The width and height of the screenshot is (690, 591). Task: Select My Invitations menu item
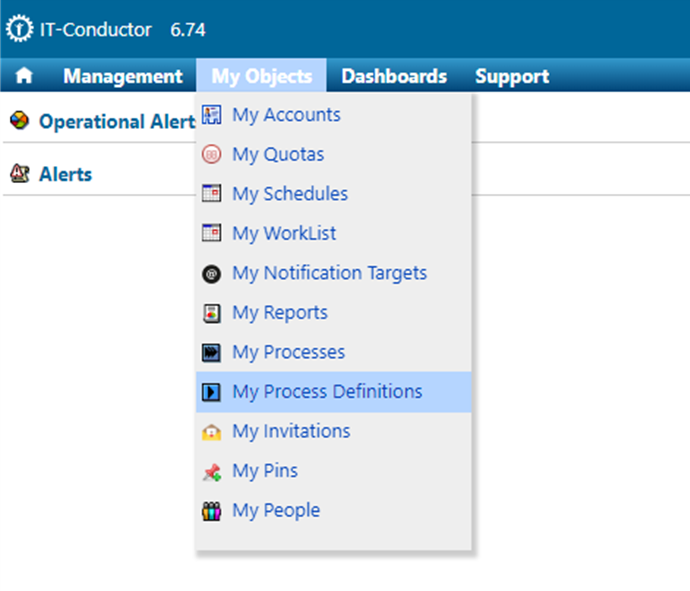click(x=291, y=431)
